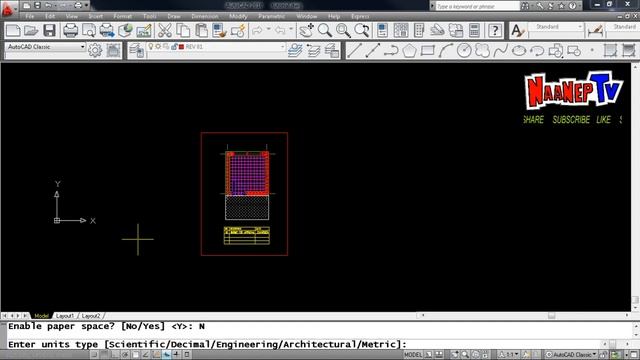Switch to the Layout1 tab
This screenshot has width=640, height=360.
coord(65,316)
